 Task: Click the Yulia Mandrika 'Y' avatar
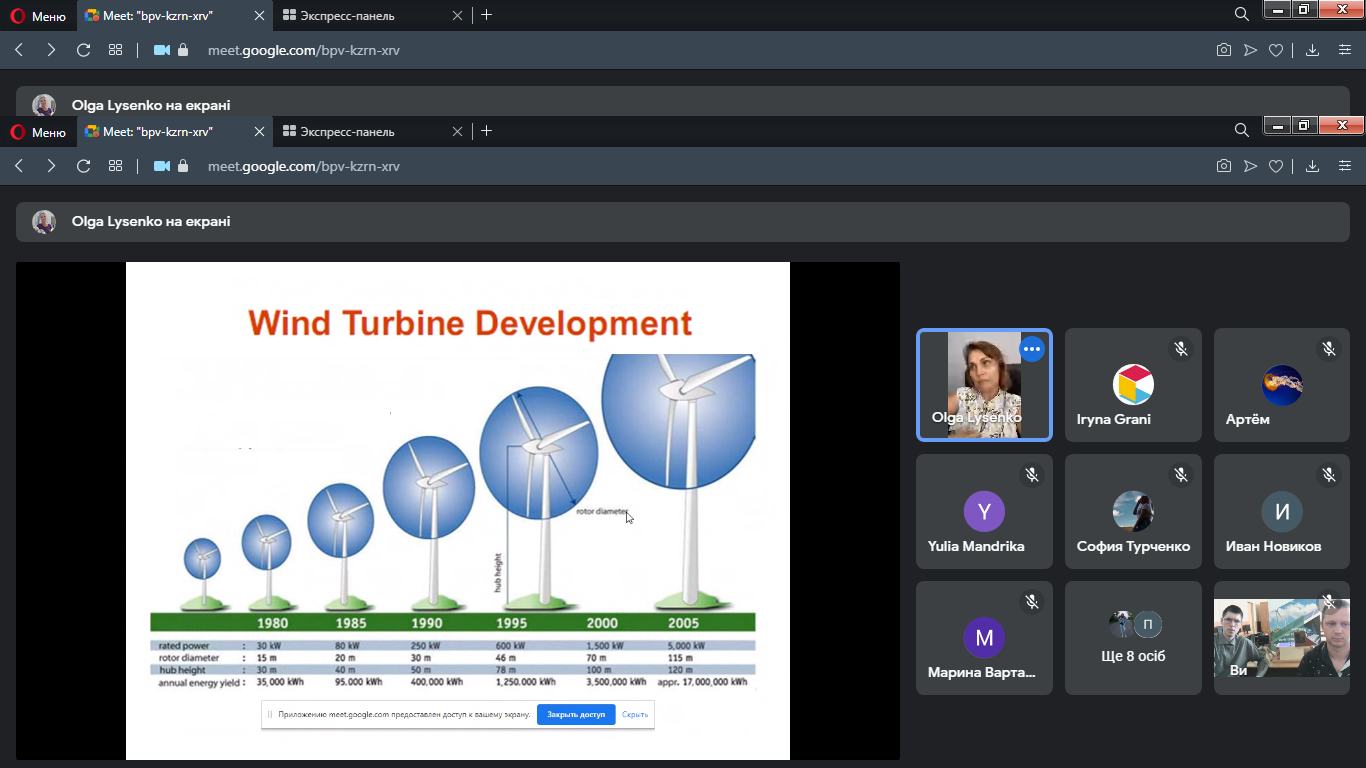(983, 512)
